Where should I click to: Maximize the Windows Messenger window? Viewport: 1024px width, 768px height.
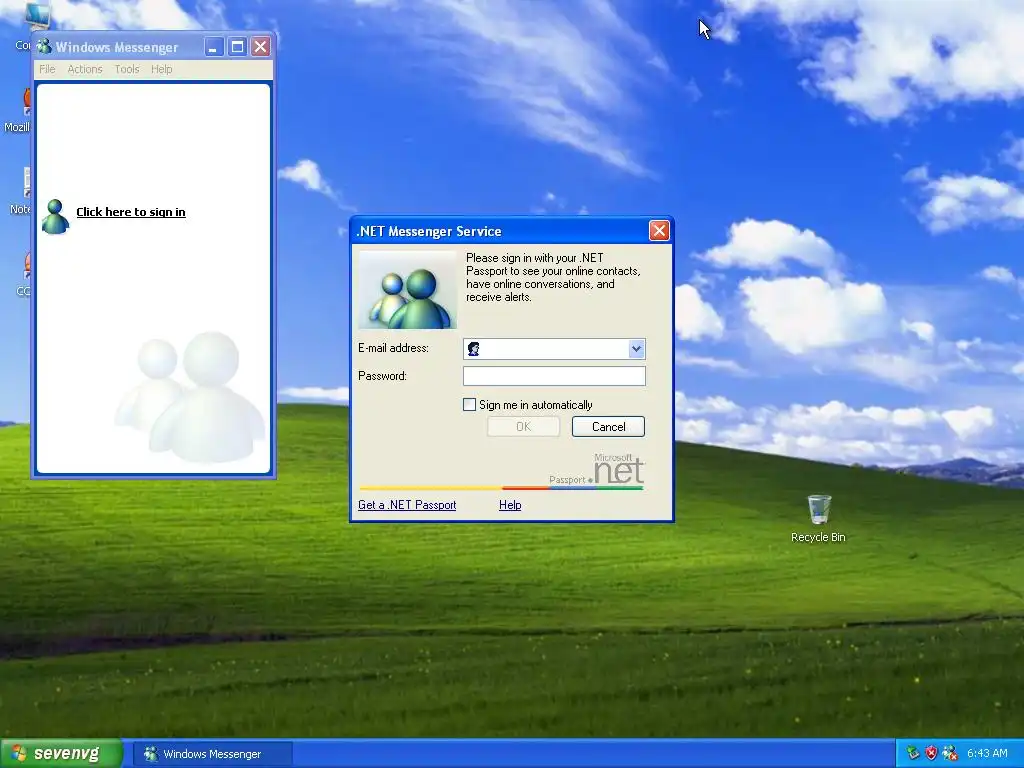(x=237, y=46)
